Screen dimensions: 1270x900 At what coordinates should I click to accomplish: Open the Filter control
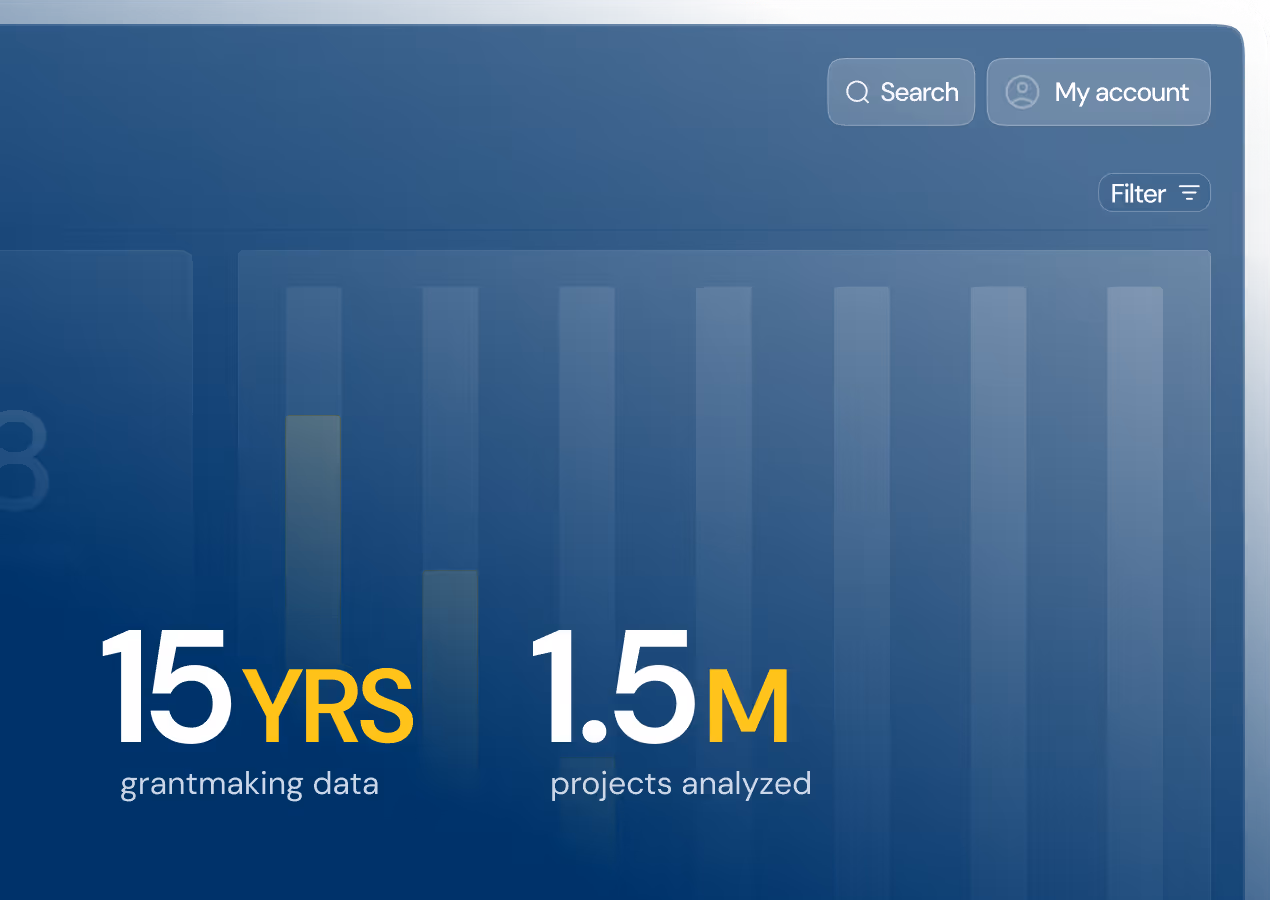coord(1154,193)
